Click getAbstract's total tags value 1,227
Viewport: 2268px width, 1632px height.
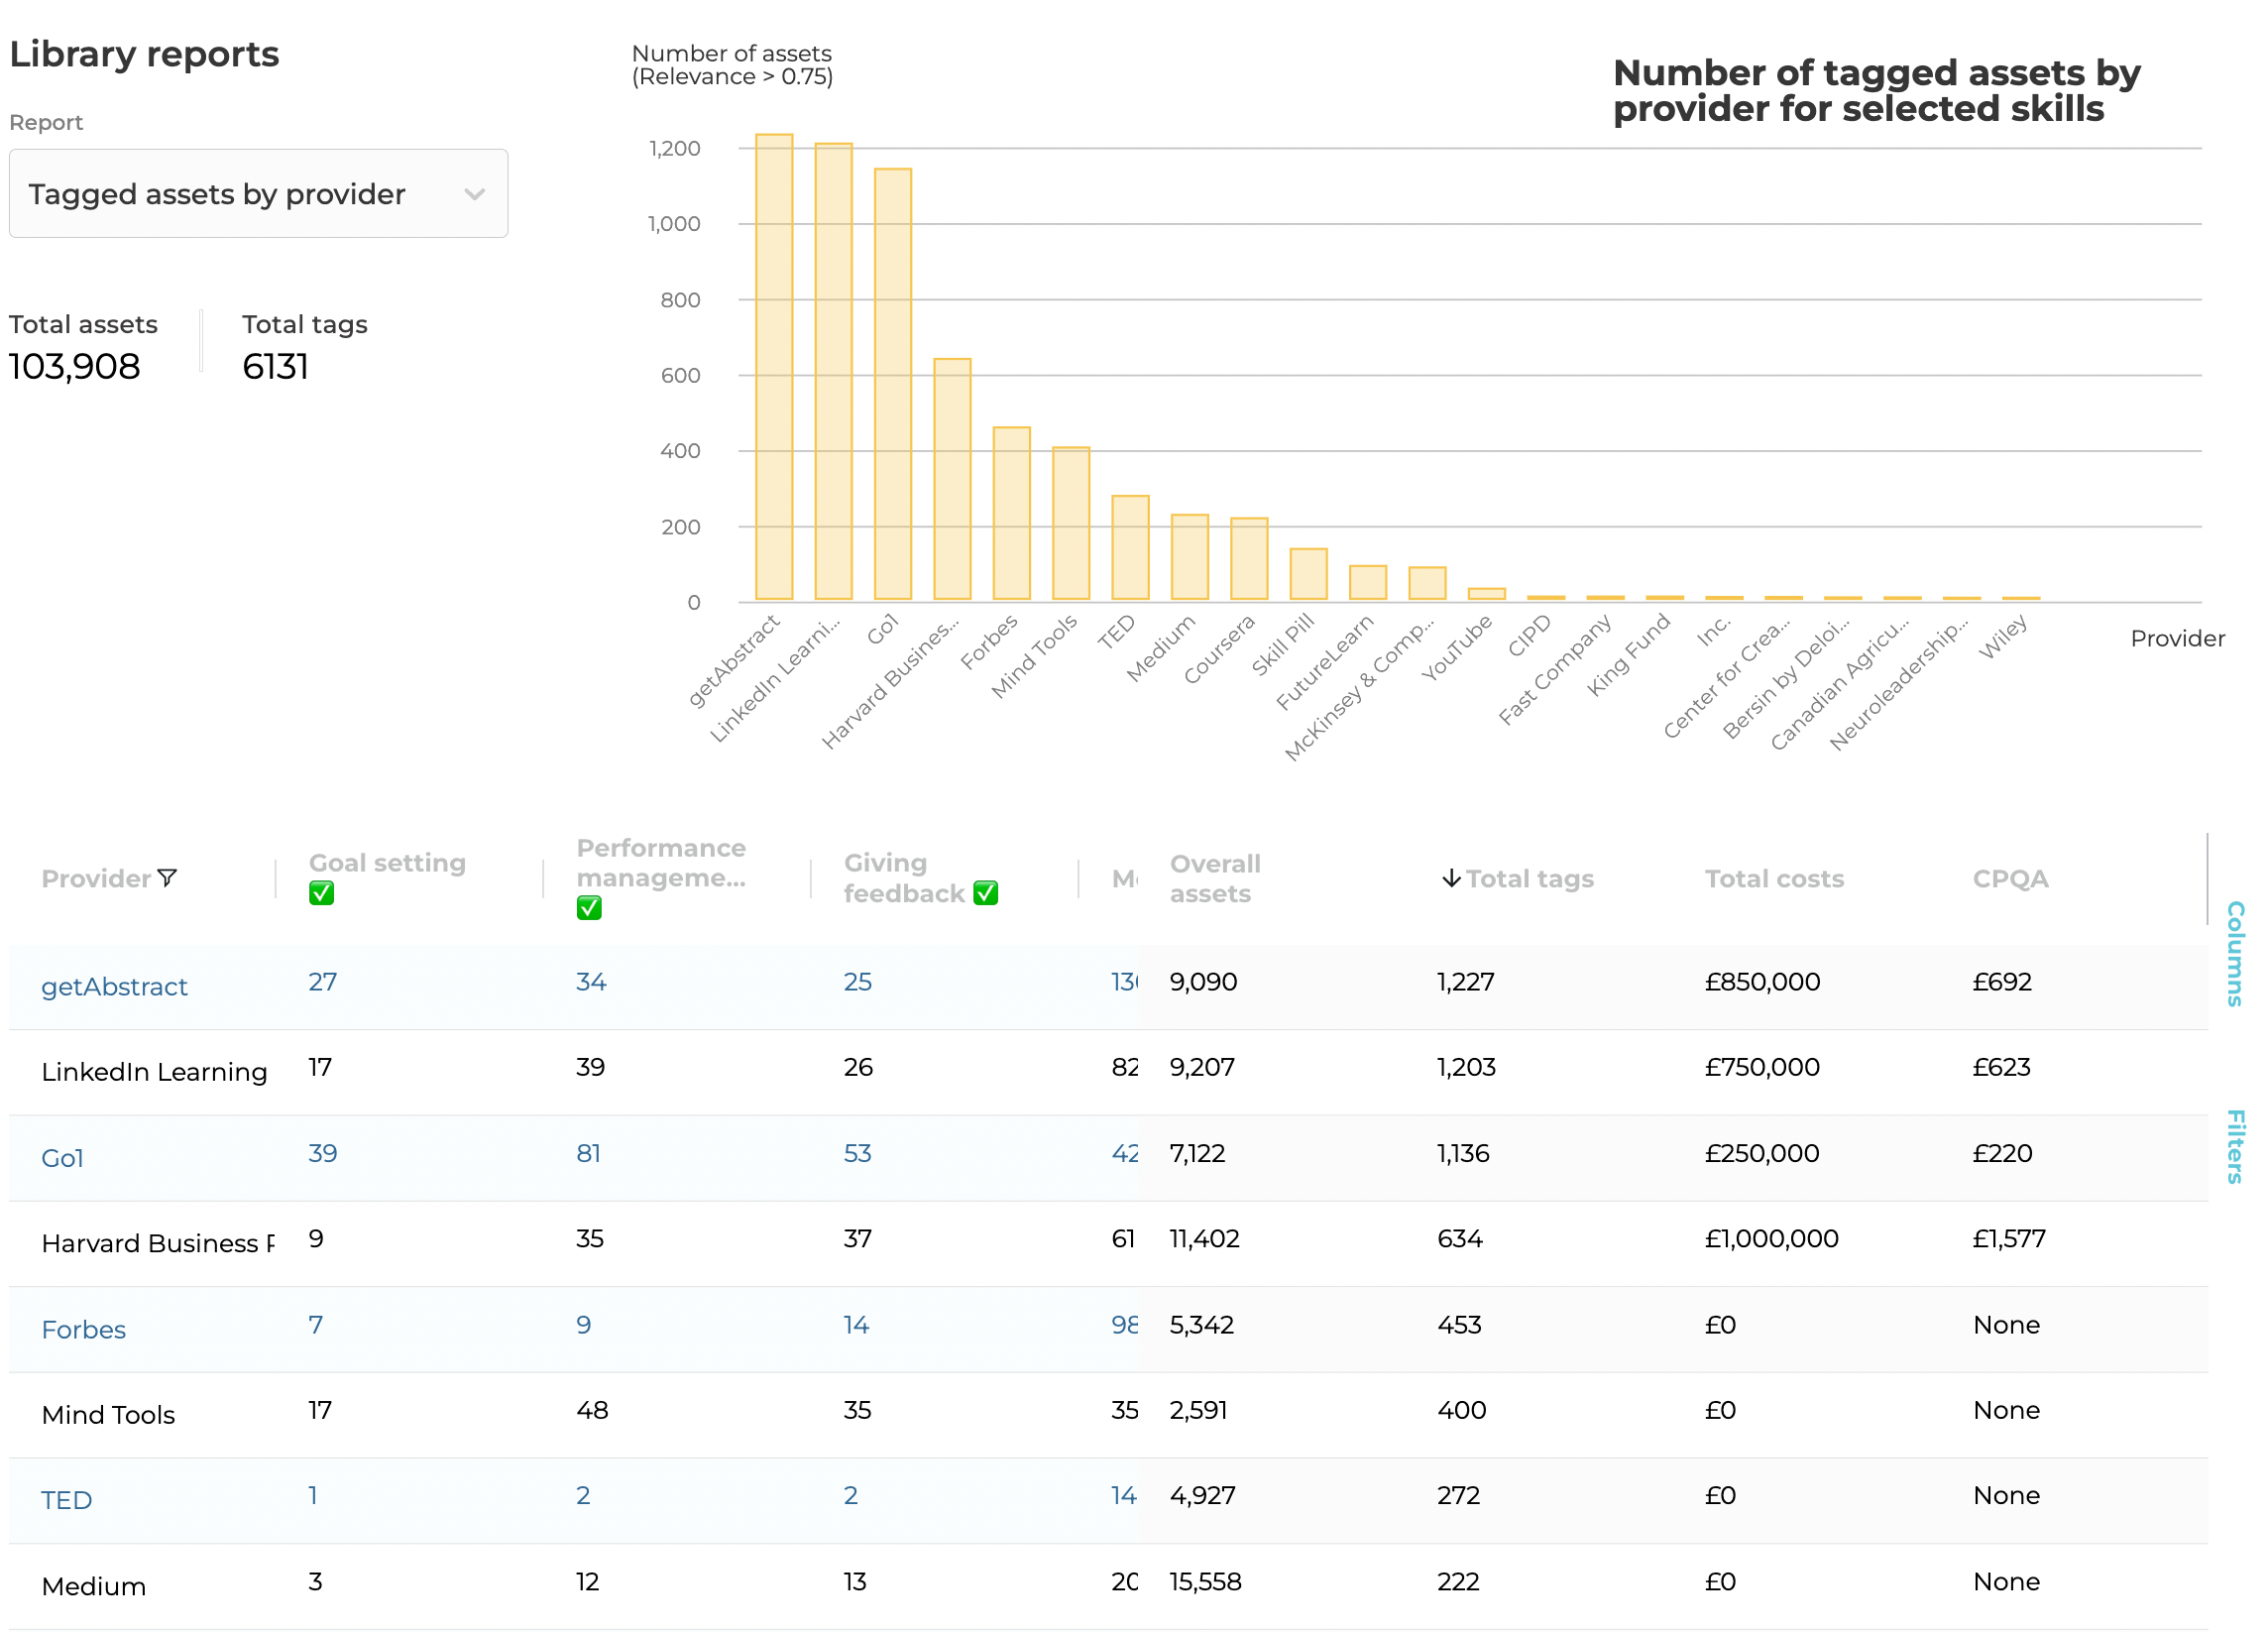point(1465,982)
